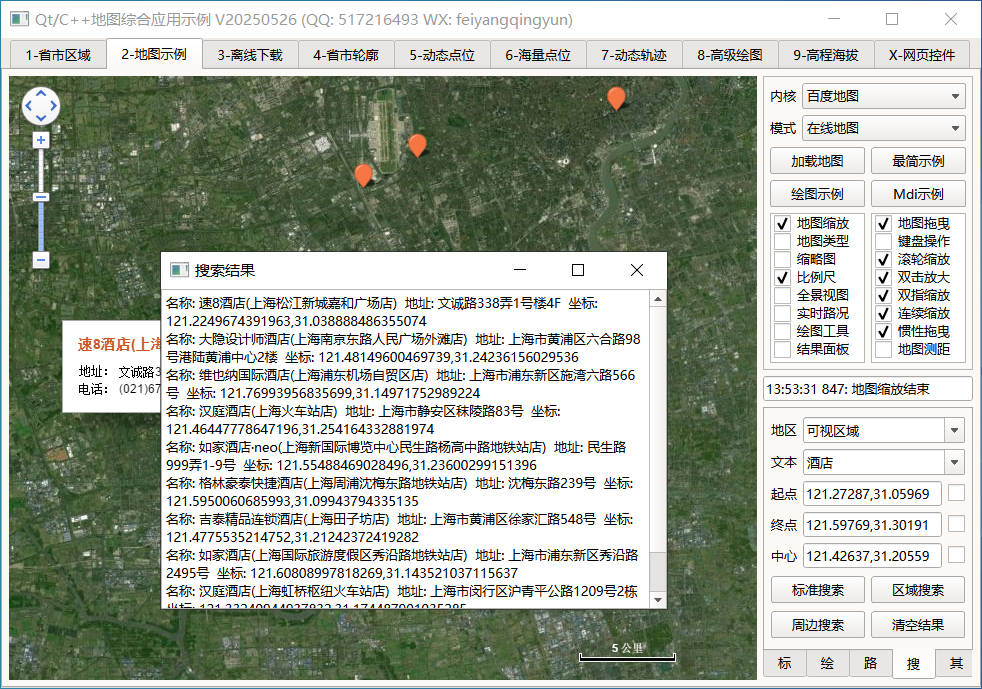
Task: Click the 清空结果 button
Action: (918, 624)
